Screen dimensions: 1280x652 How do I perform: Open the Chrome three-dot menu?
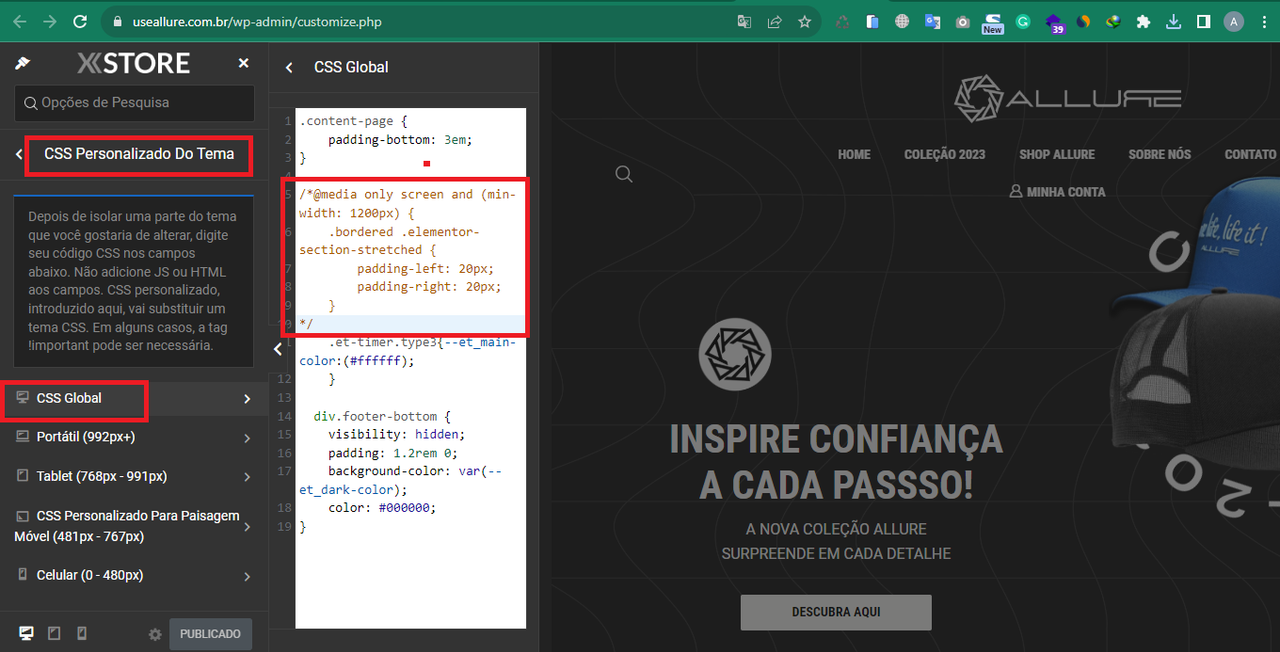1264,21
